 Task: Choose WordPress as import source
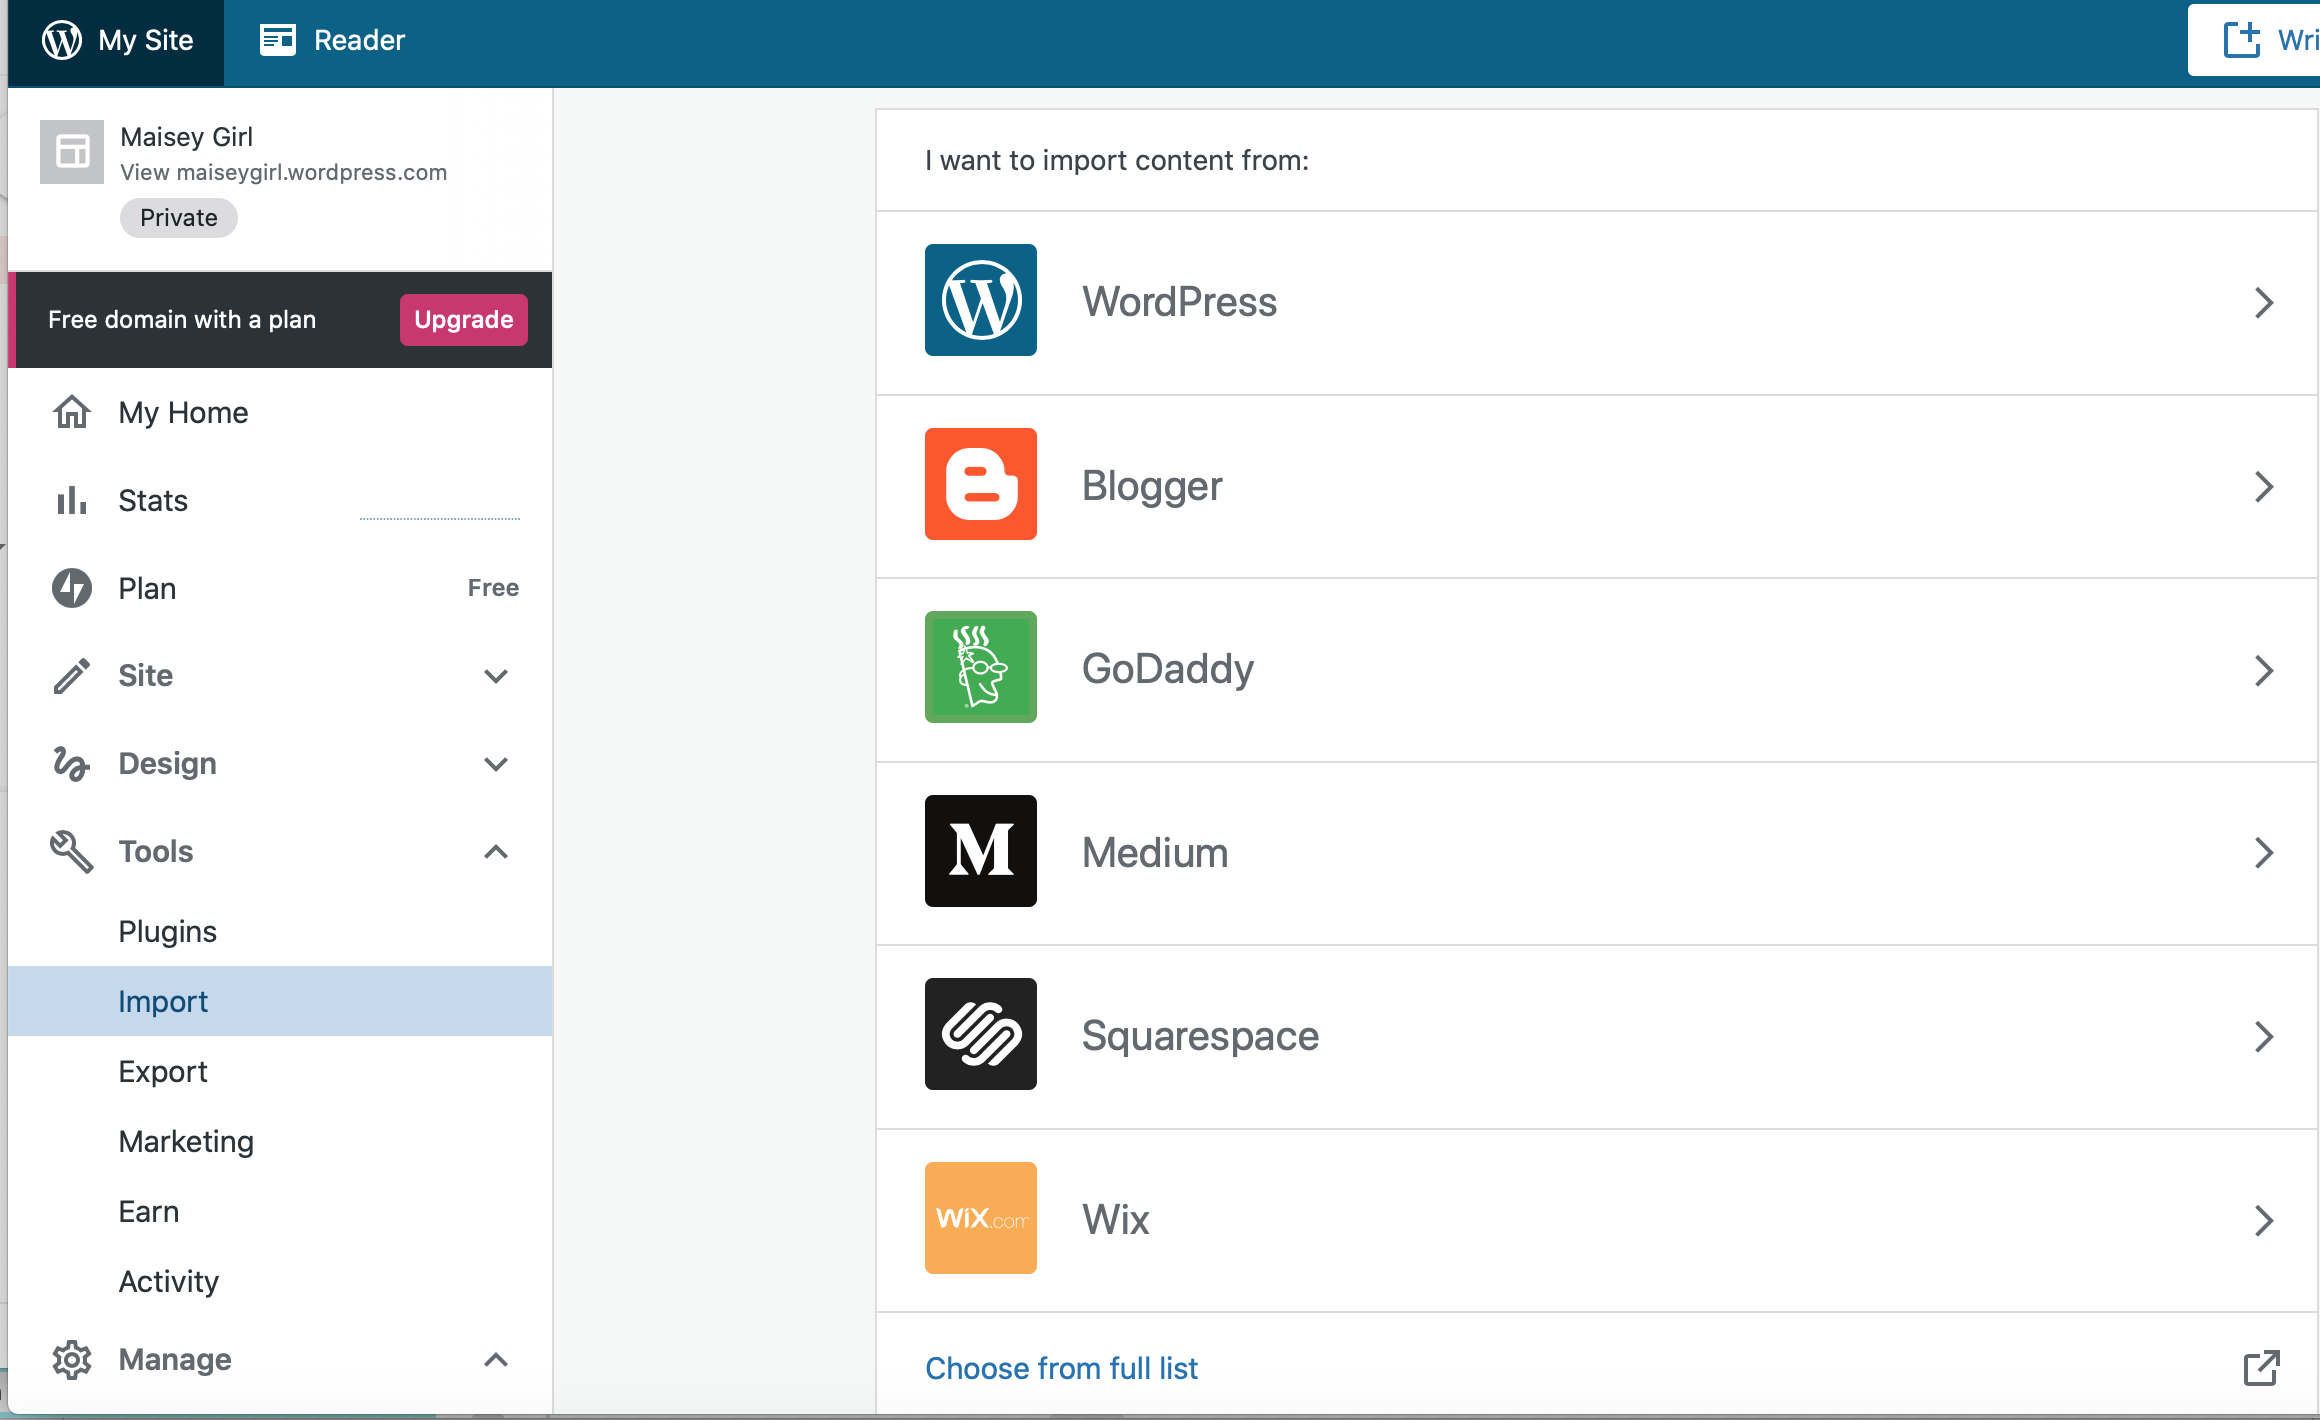[1597, 303]
